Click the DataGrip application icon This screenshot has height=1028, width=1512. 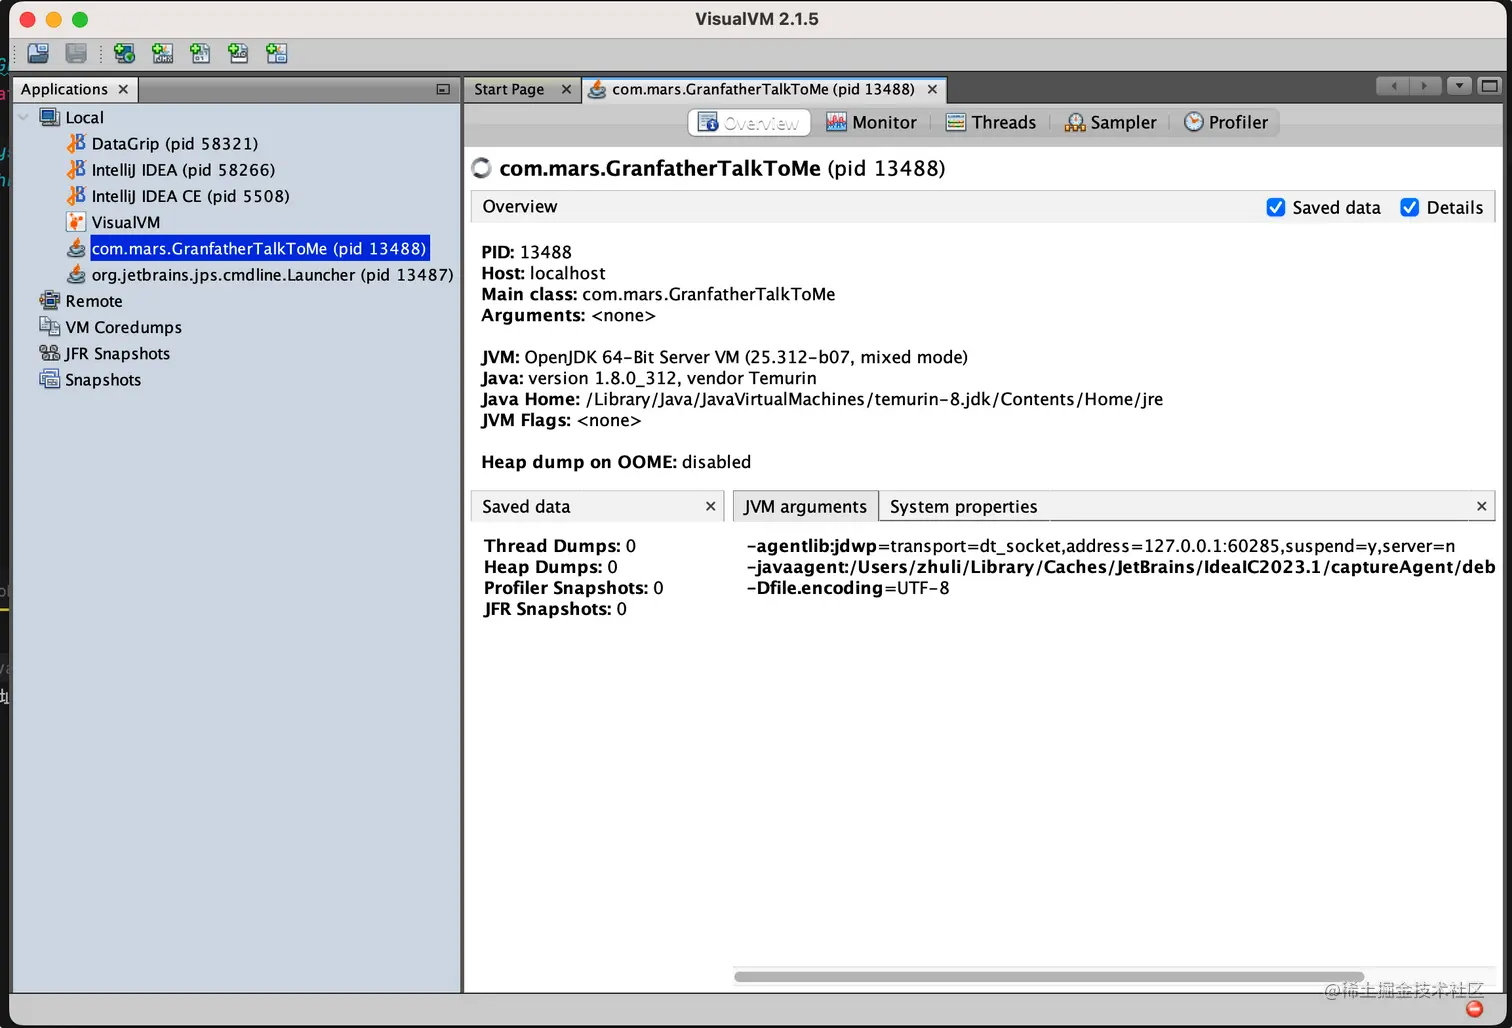point(76,143)
